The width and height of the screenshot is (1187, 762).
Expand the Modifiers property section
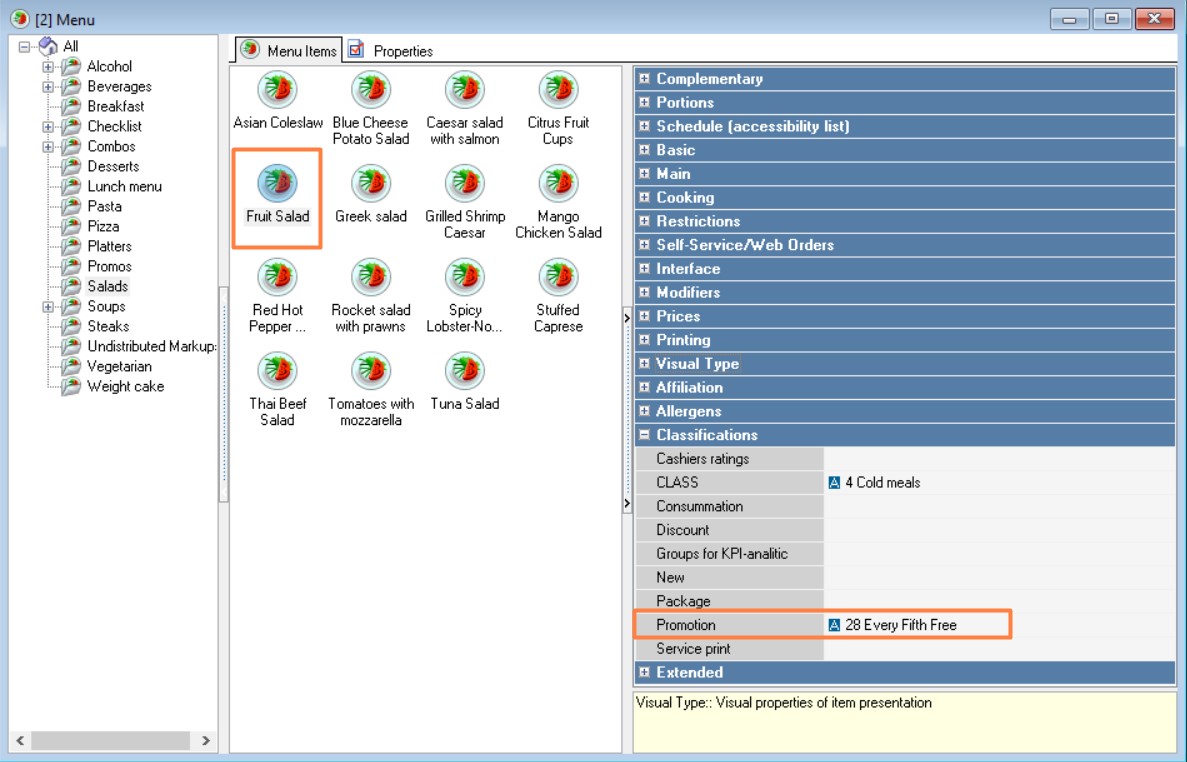pyautogui.click(x=645, y=293)
